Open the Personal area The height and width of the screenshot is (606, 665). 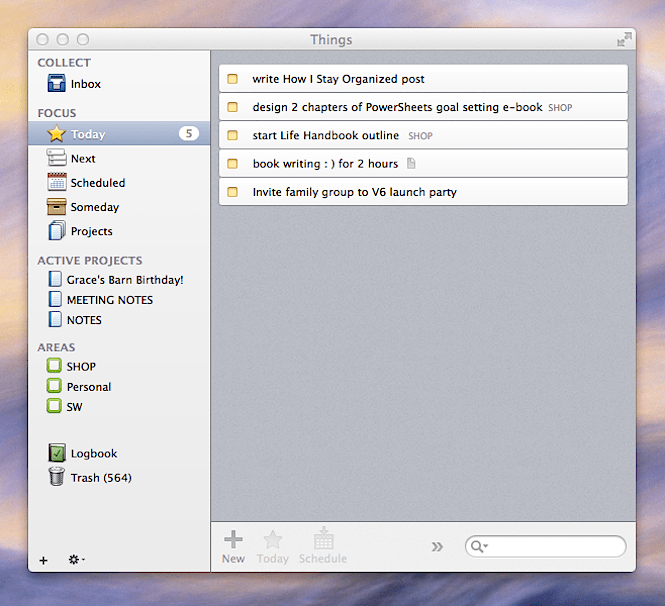(x=120, y=386)
